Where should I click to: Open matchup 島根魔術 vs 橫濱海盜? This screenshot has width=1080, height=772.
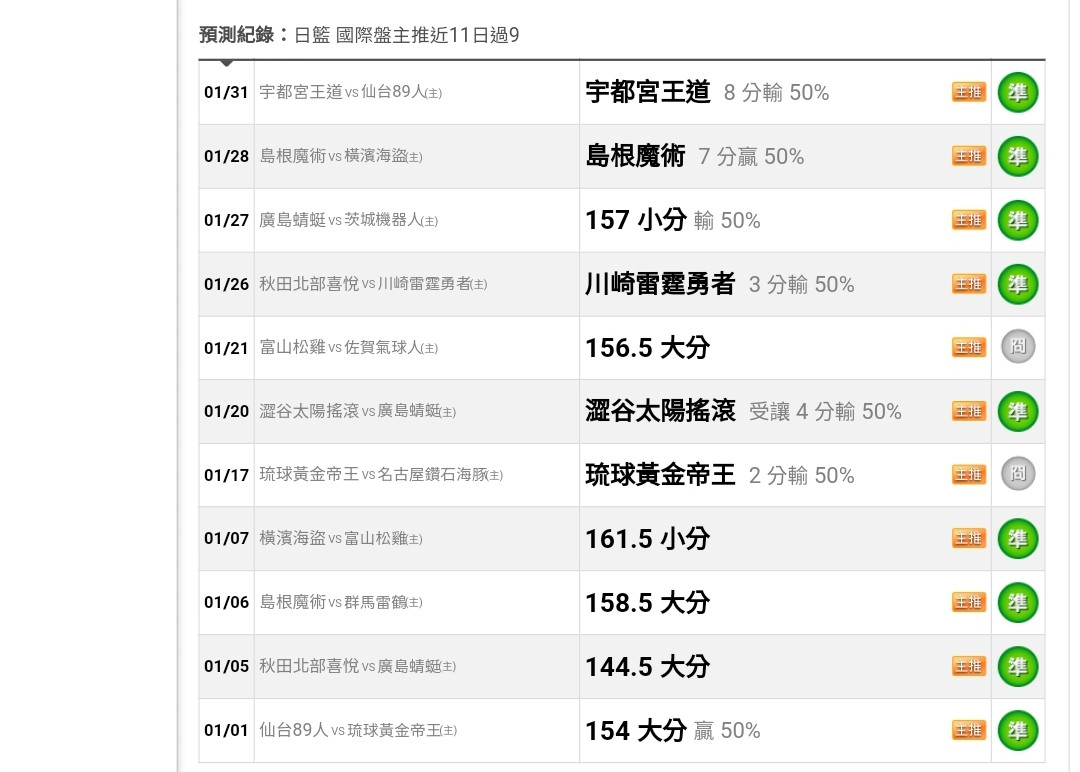tap(341, 156)
